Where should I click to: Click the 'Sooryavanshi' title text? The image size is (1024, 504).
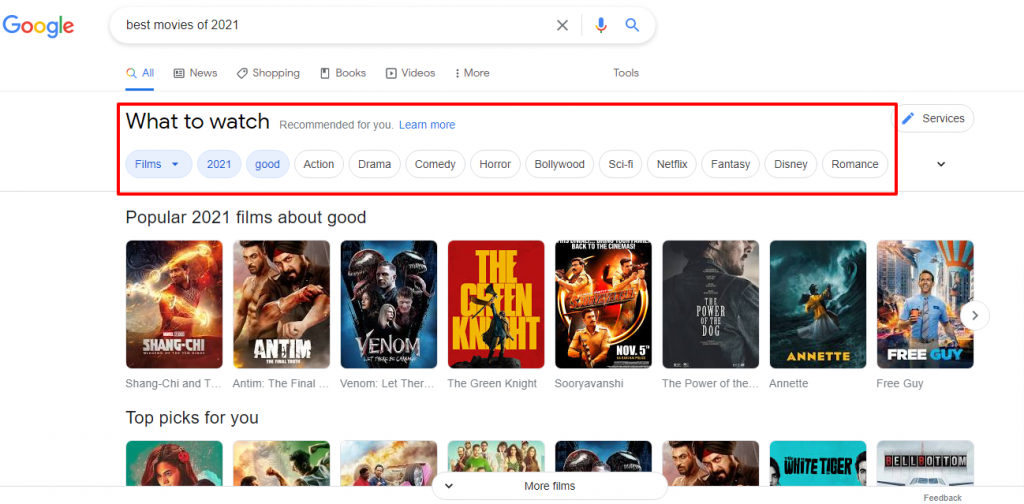(x=589, y=383)
